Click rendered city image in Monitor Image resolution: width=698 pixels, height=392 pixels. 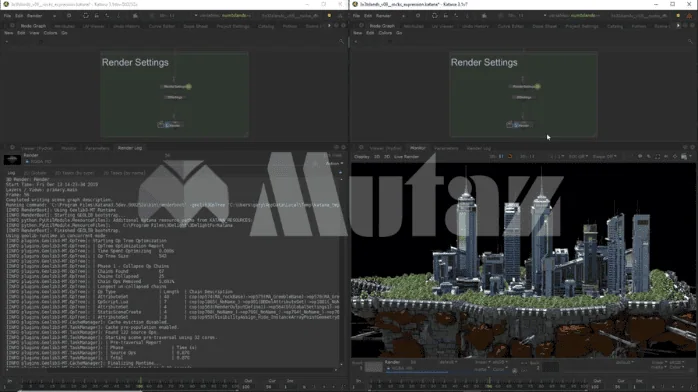pos(524,260)
